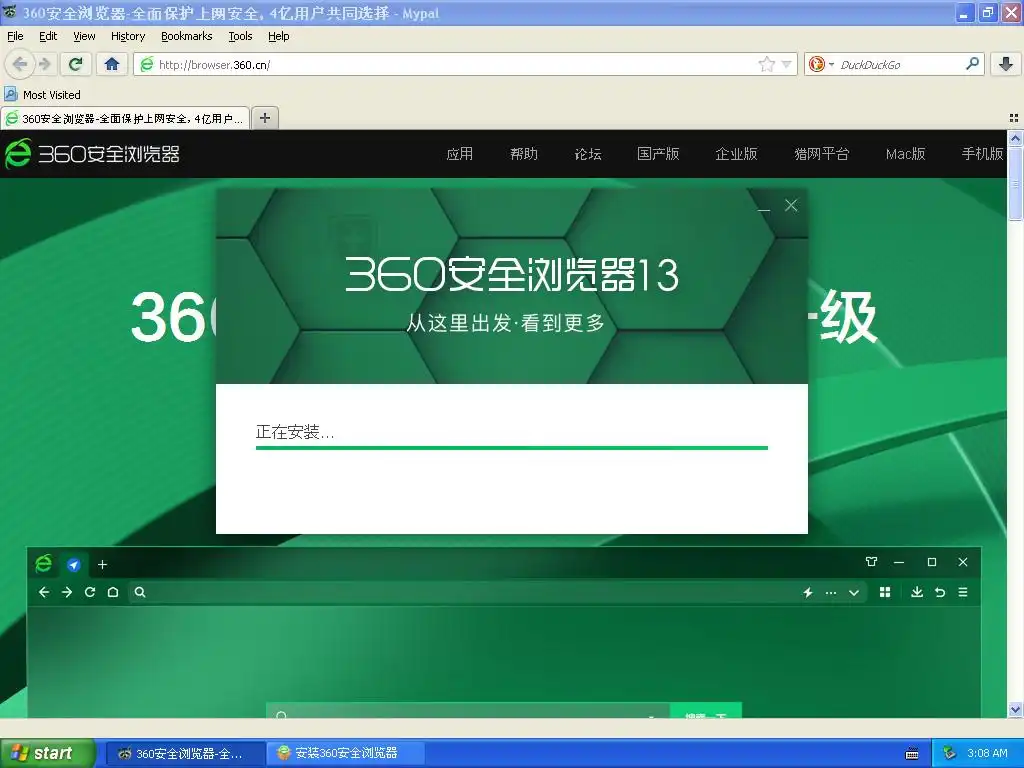Click the preview browser forward arrow
This screenshot has height=768, width=1024.
point(67,592)
